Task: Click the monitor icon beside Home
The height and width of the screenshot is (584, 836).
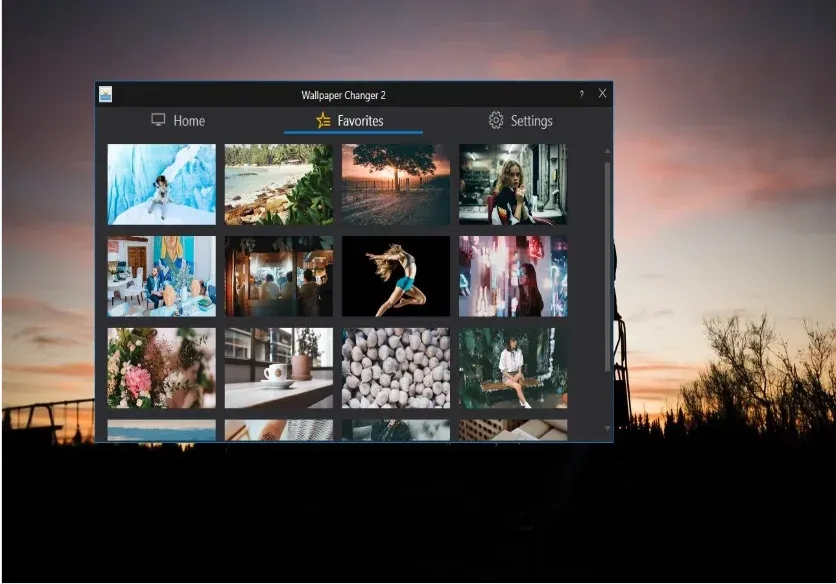Action: [x=158, y=120]
